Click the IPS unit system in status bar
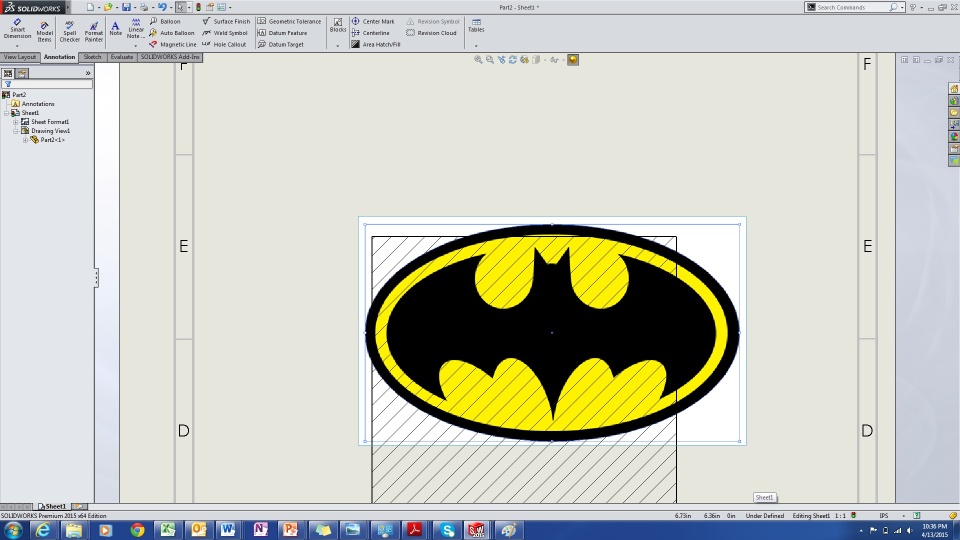This screenshot has height=540, width=960. tap(883, 516)
